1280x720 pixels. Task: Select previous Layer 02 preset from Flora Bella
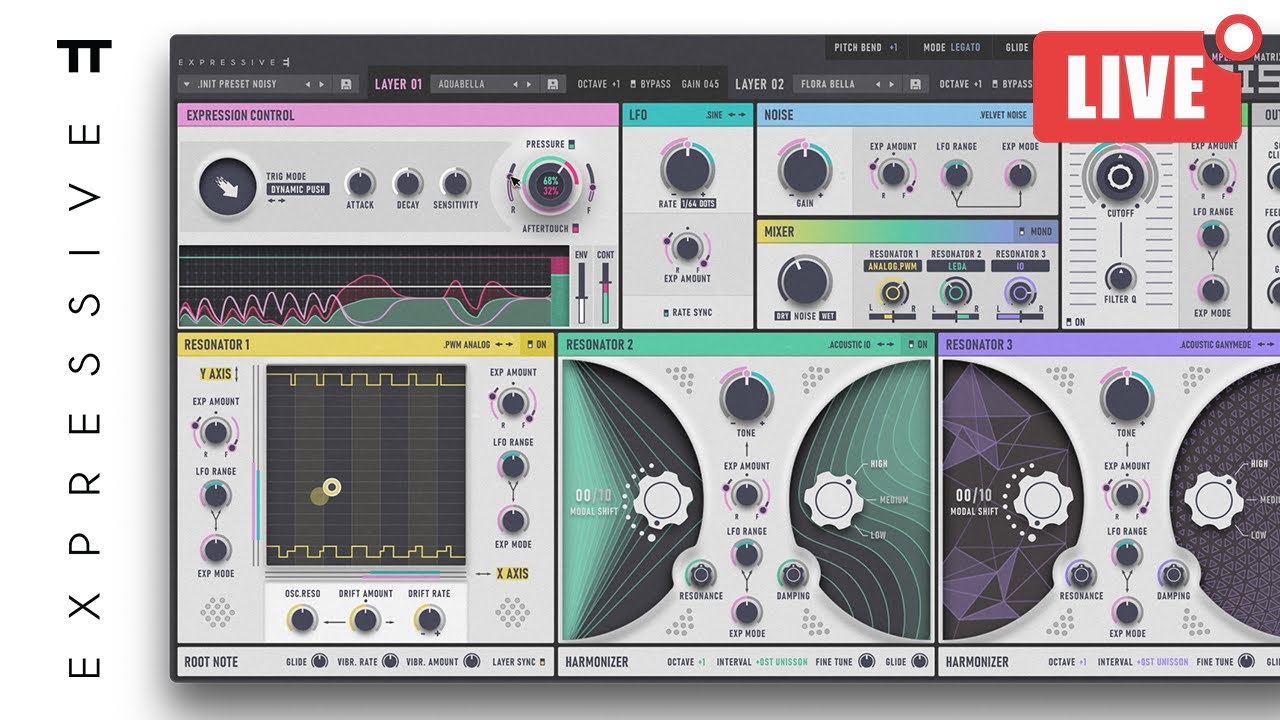tap(880, 84)
